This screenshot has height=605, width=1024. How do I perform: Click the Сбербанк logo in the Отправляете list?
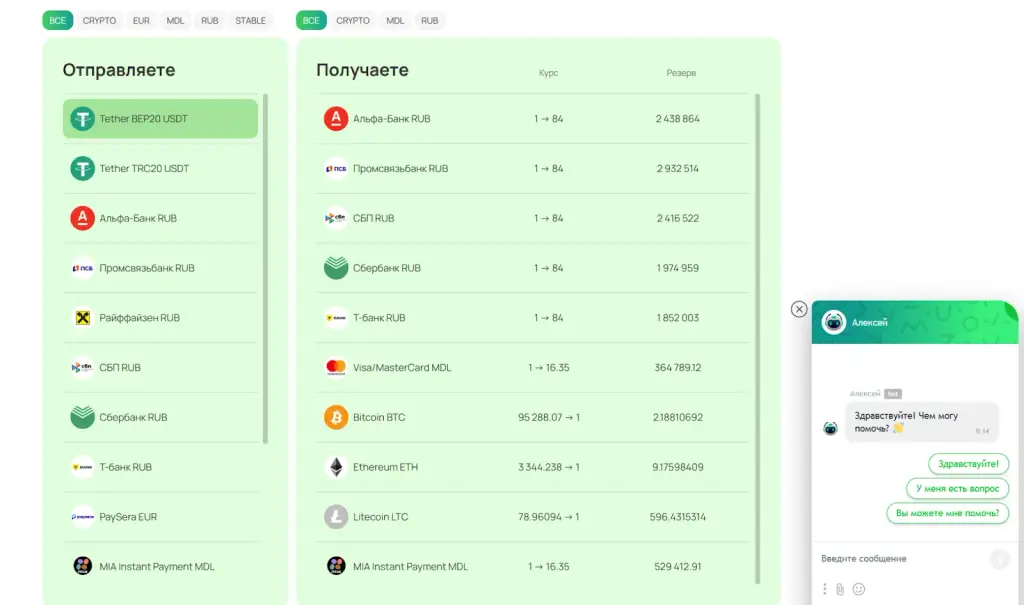point(82,417)
